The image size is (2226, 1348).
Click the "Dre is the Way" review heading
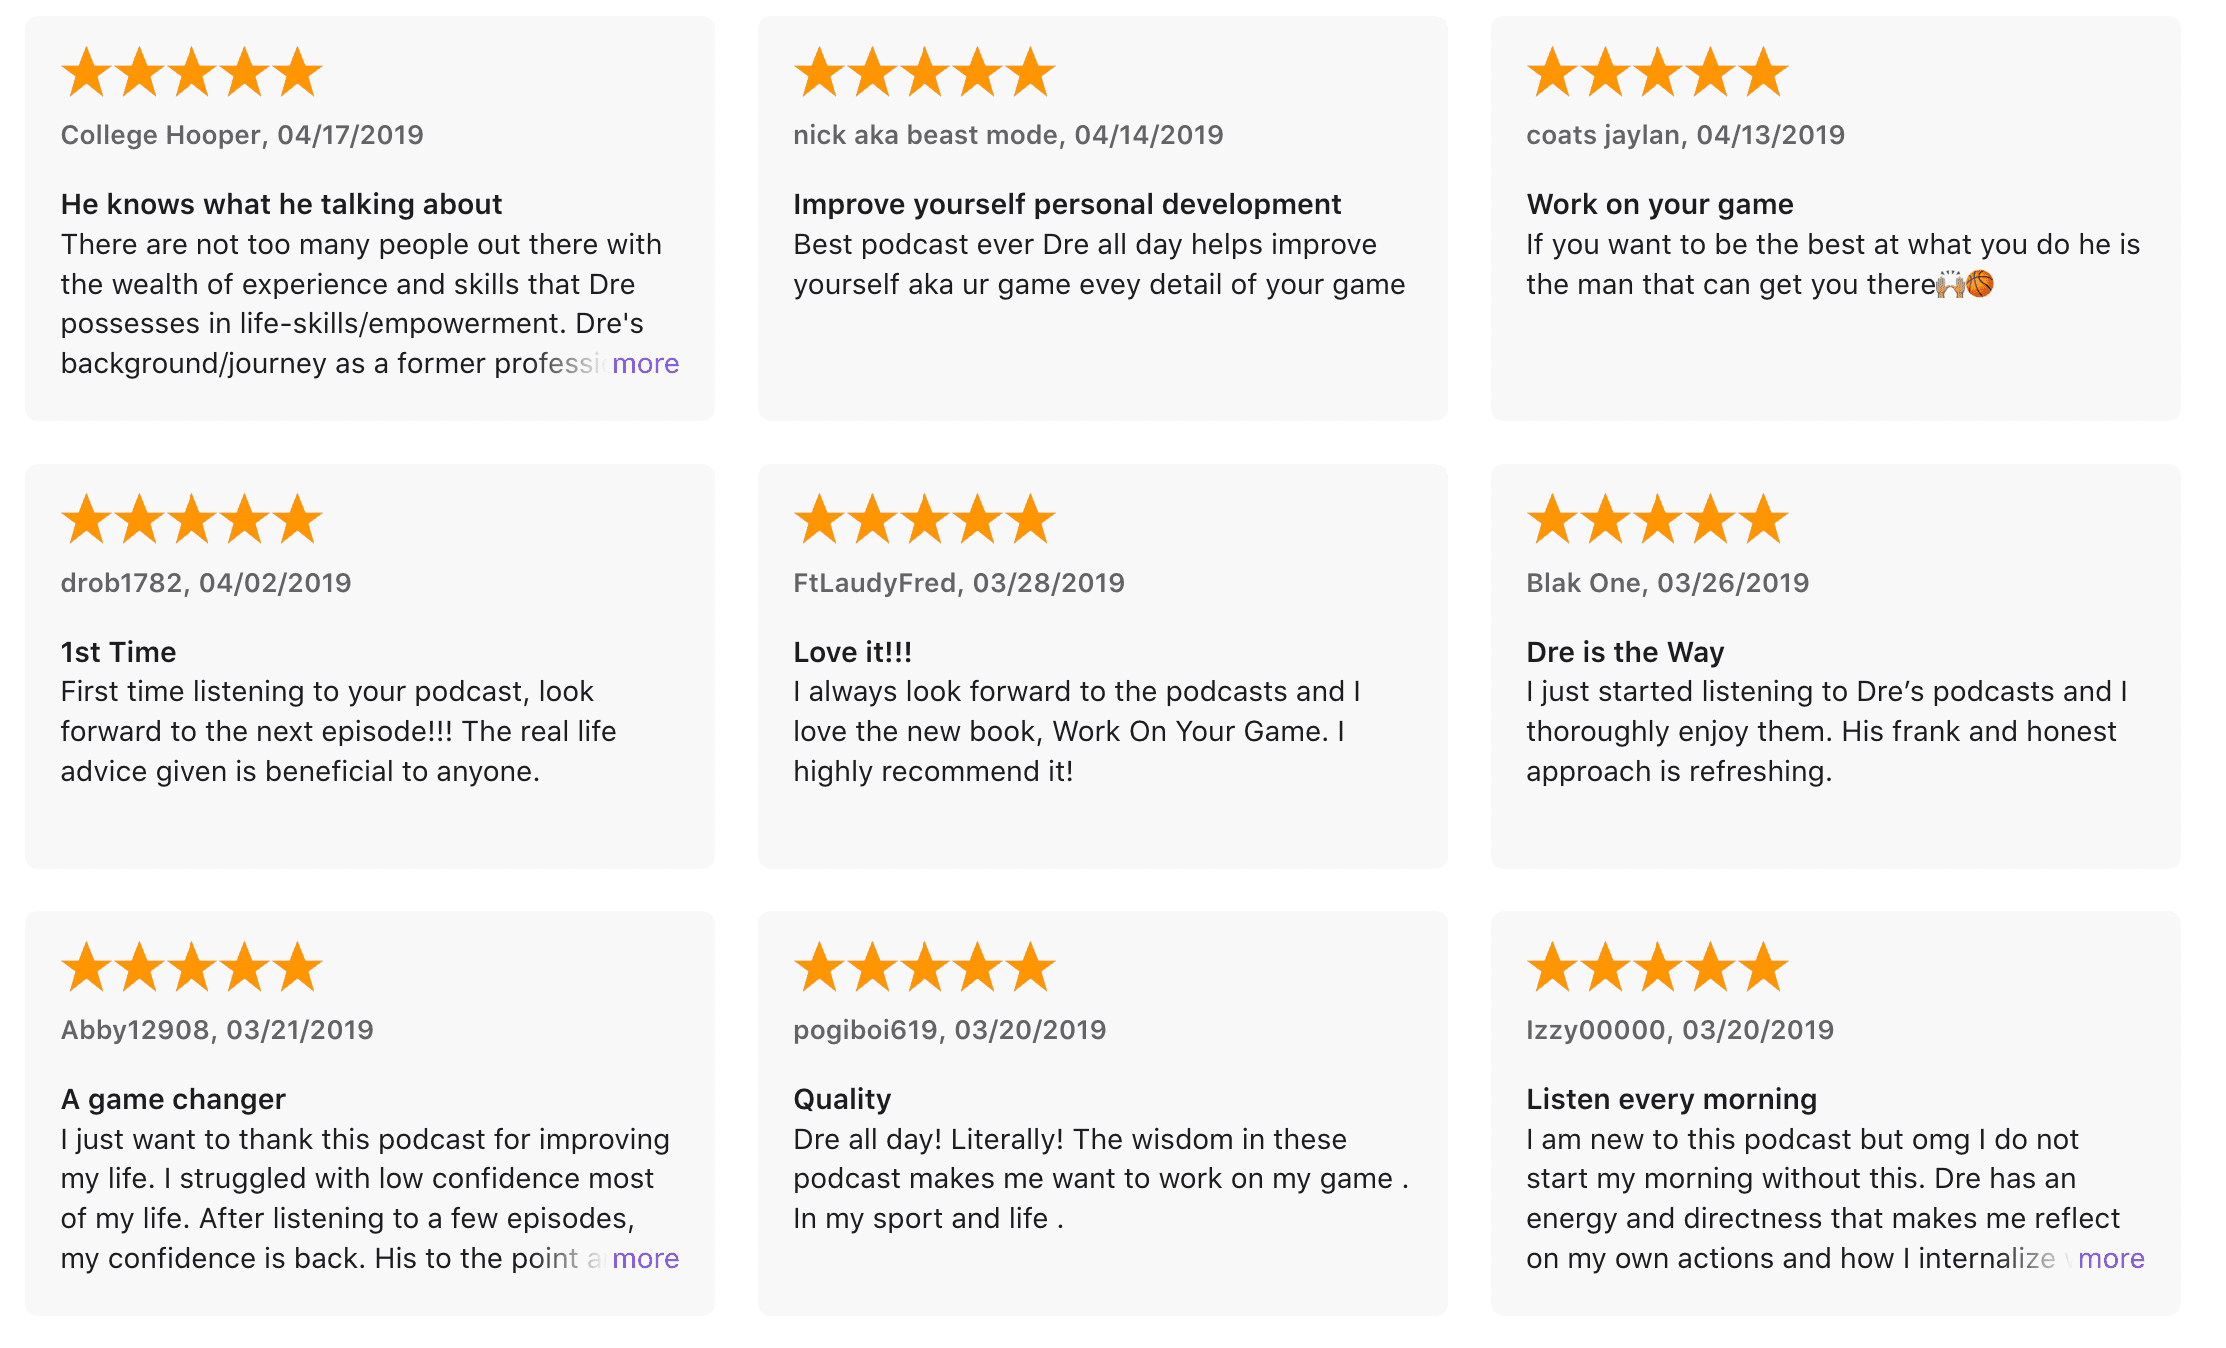[x=1624, y=652]
